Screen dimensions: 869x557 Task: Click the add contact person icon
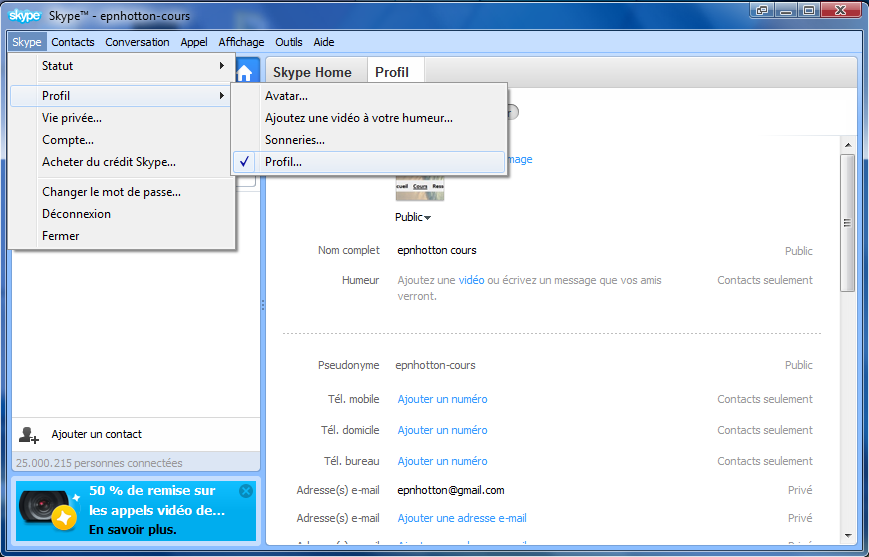[x=28, y=435]
